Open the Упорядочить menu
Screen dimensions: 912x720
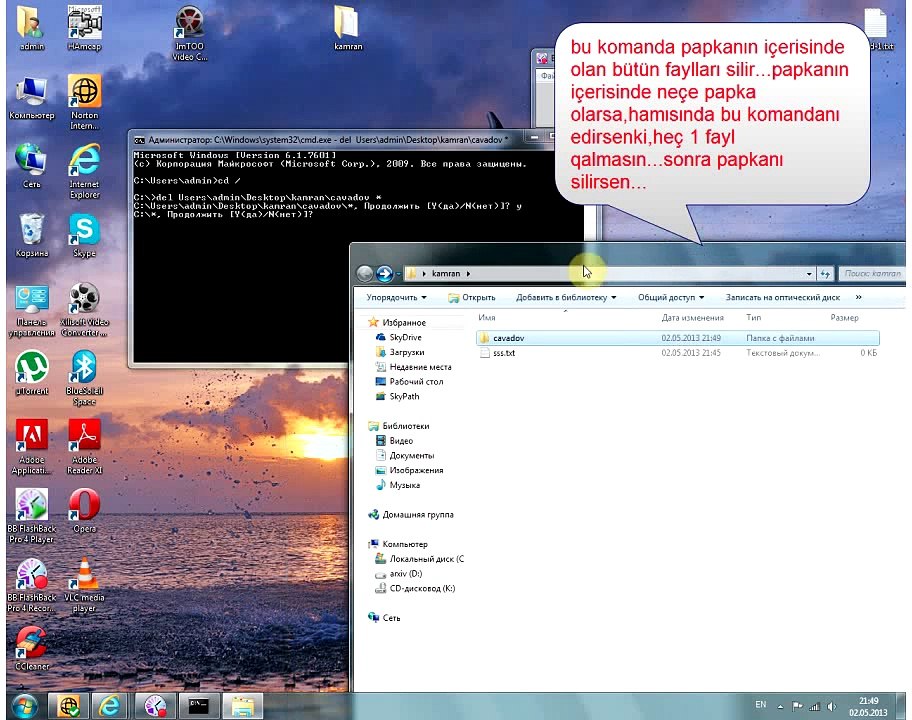click(x=396, y=297)
